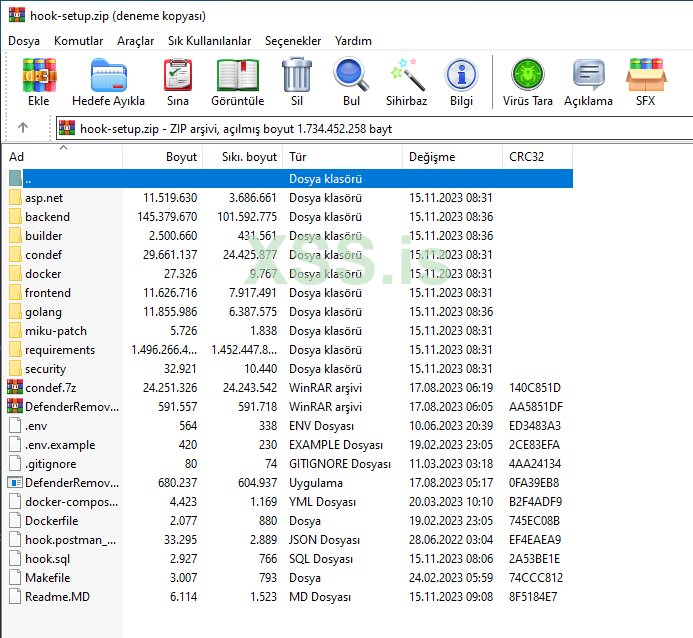The height and width of the screenshot is (638, 693).
Task: Open the Sık Kullanılanlar menu
Action: point(209,41)
